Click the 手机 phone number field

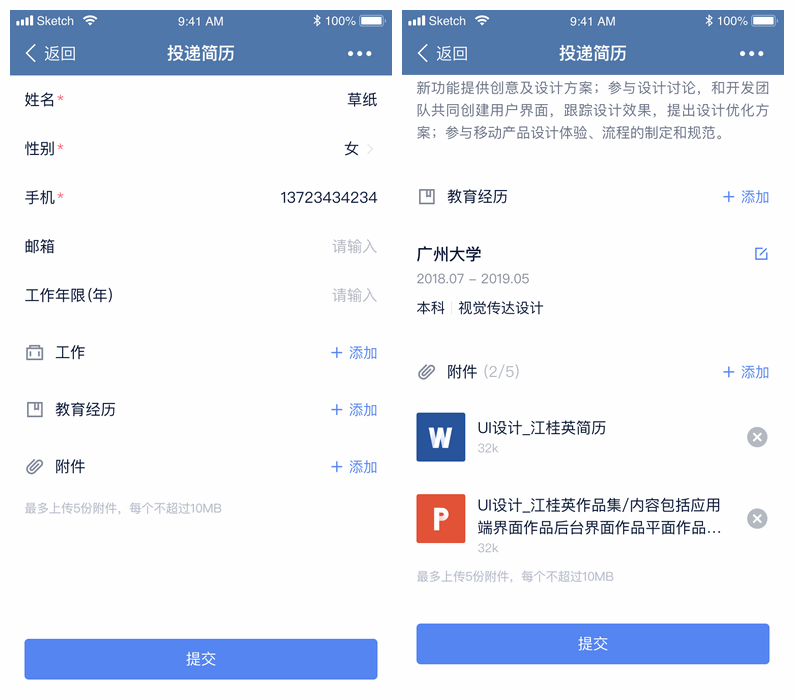click(201, 197)
